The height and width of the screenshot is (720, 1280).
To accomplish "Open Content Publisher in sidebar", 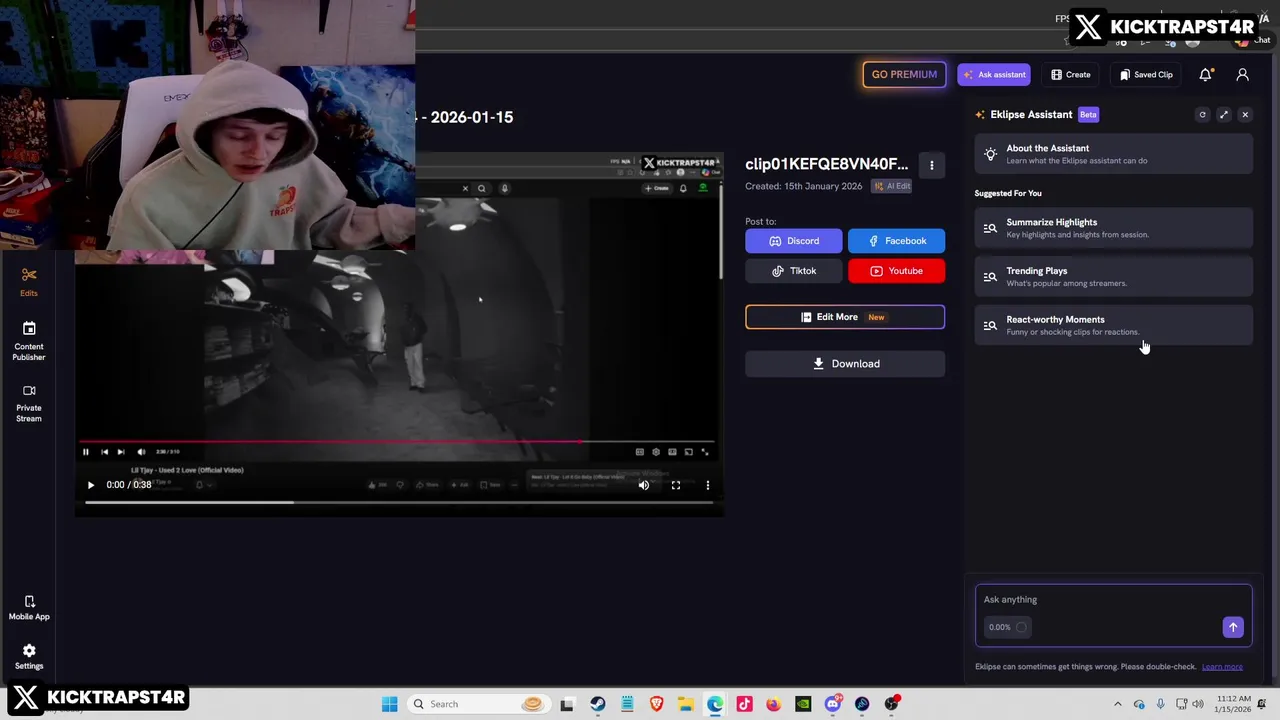I will click(x=29, y=341).
